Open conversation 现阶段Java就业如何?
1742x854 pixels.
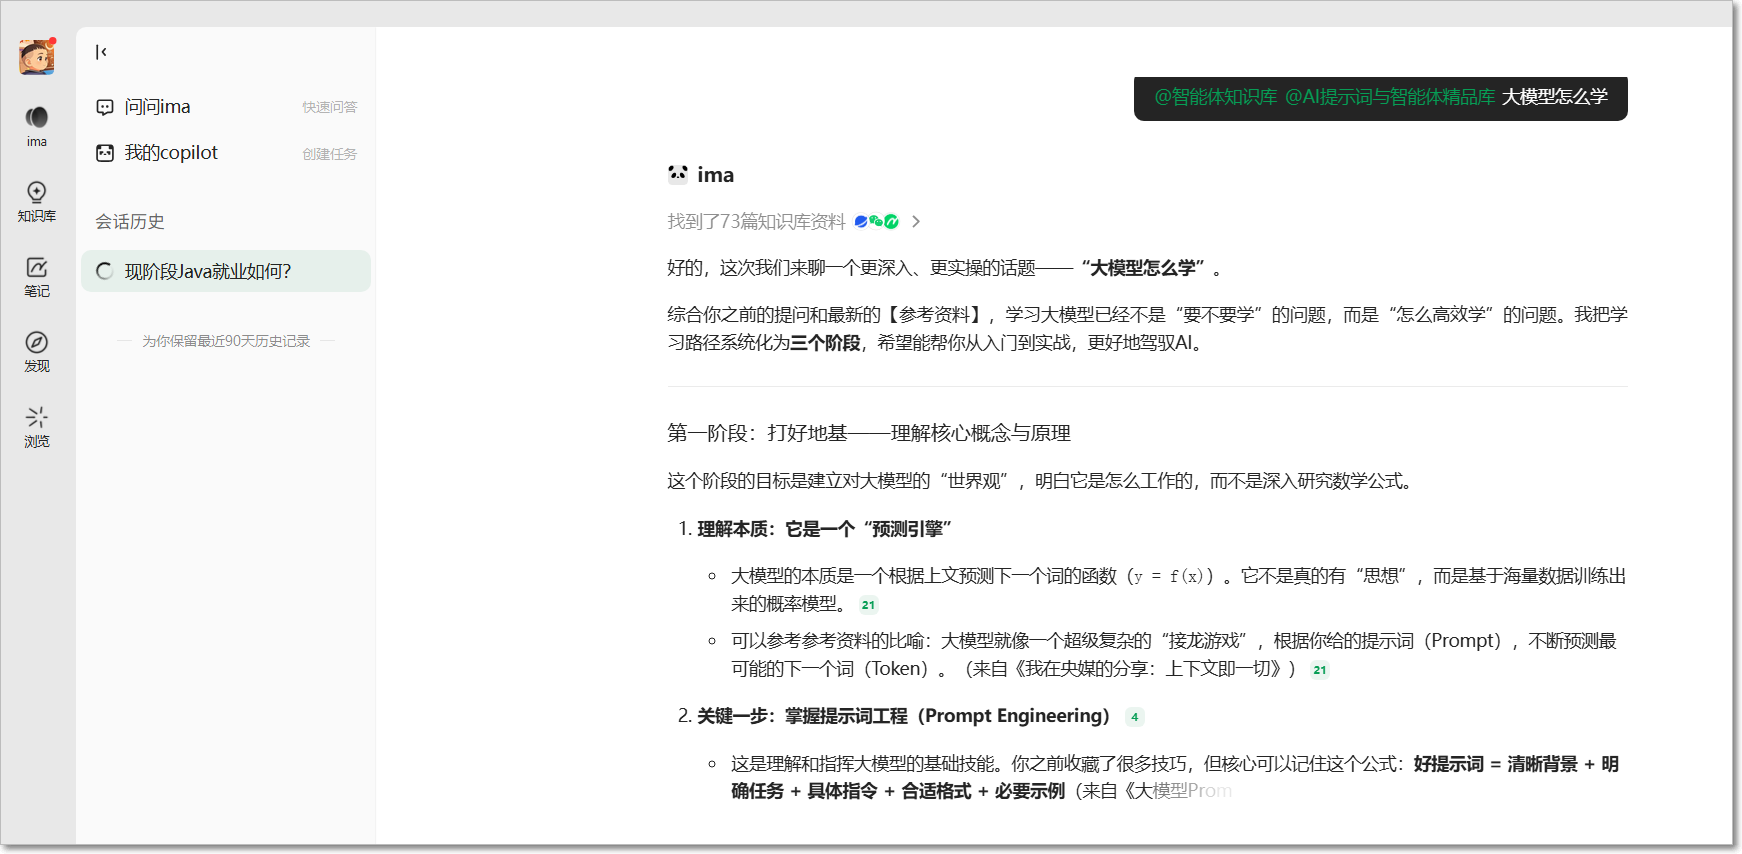(226, 271)
